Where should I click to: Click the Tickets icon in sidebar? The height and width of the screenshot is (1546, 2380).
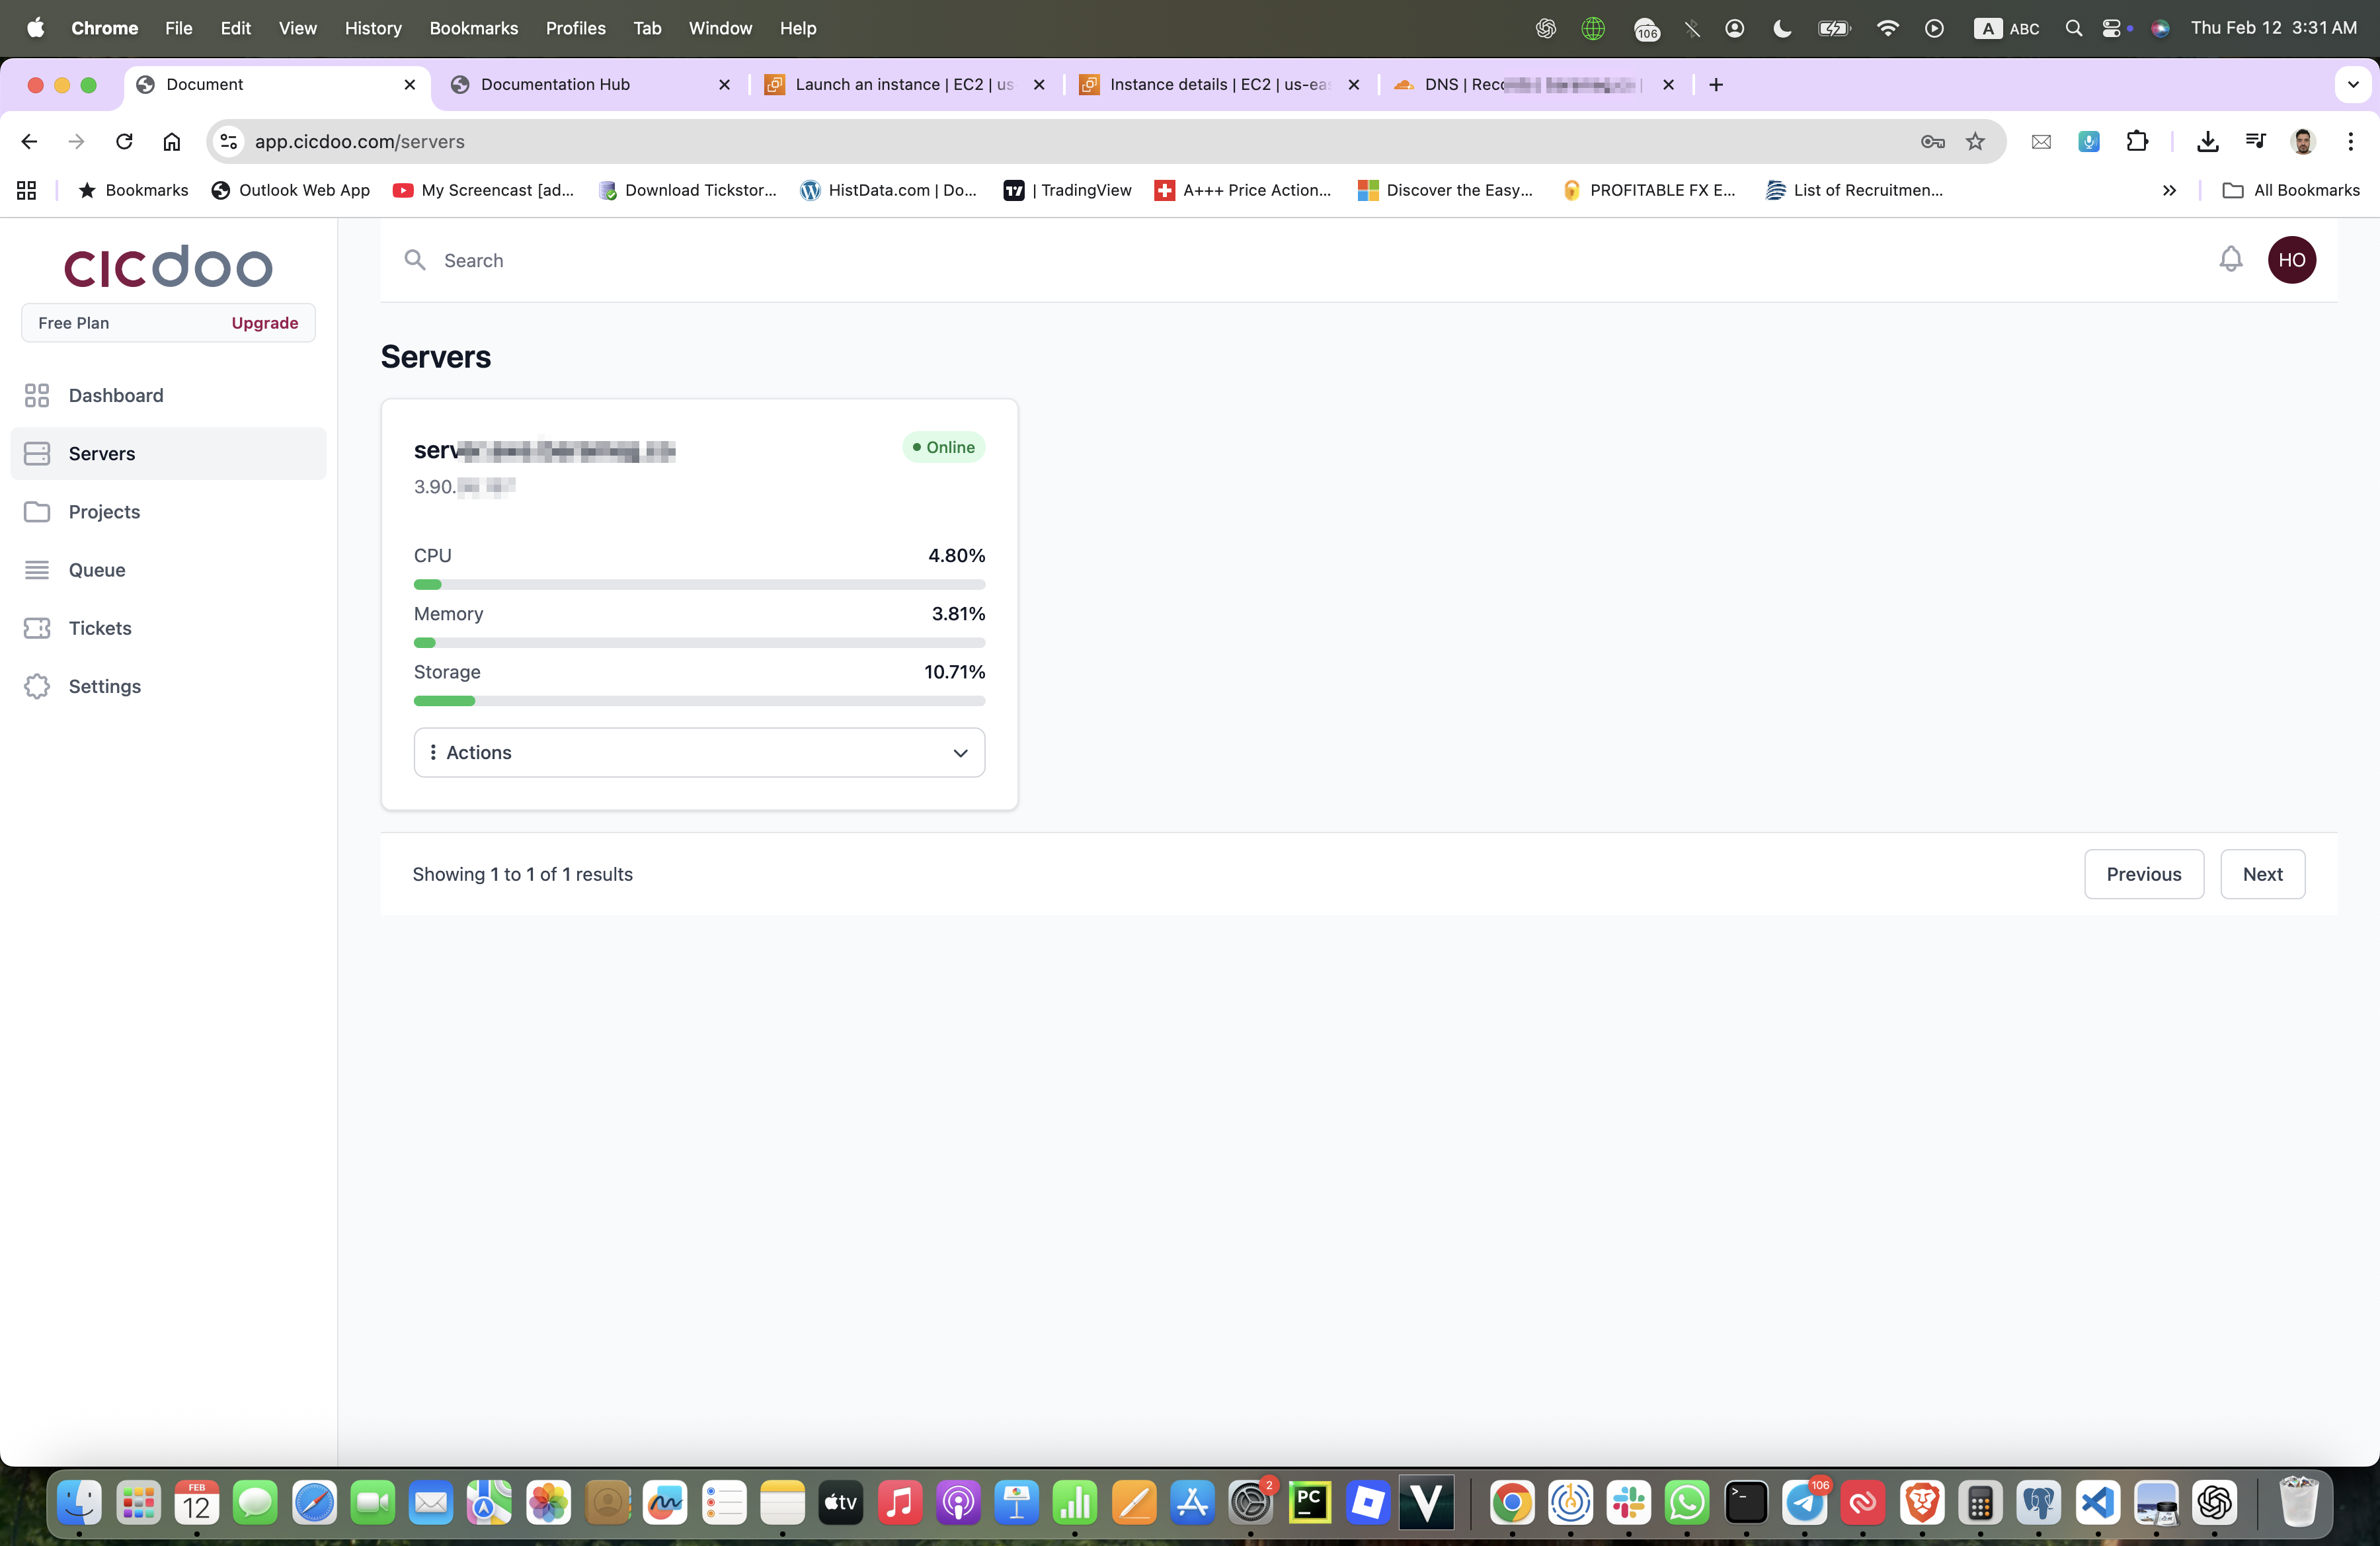point(37,628)
